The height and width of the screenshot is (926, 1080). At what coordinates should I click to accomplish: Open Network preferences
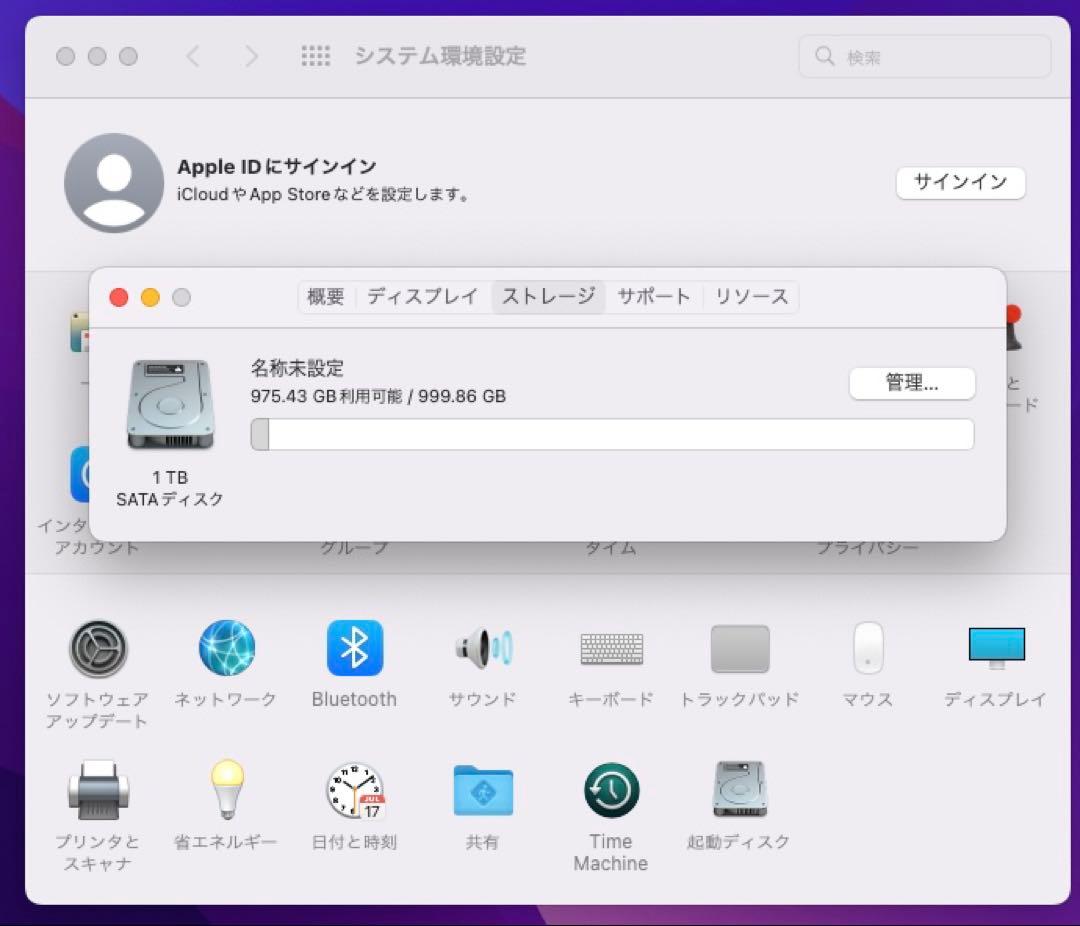(226, 648)
